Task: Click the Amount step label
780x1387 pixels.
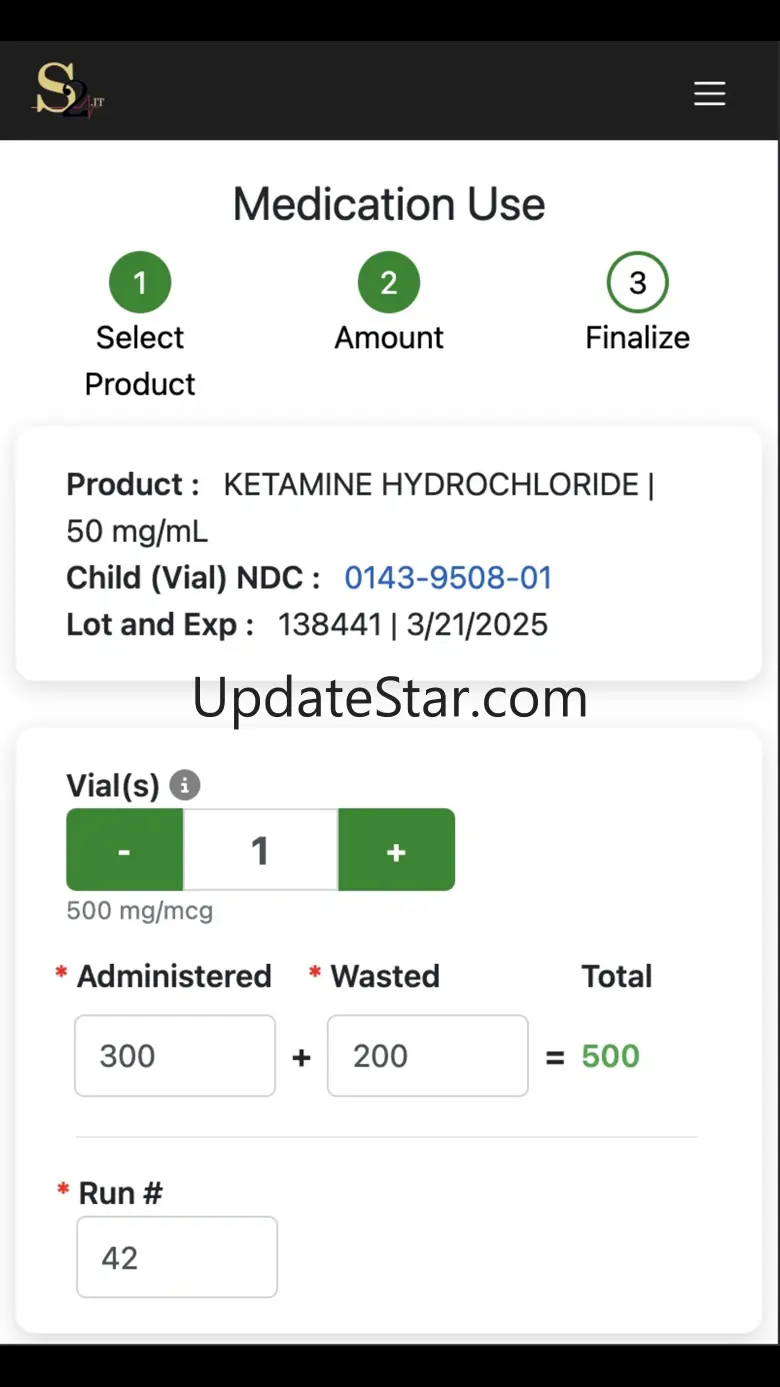Action: pyautogui.click(x=389, y=337)
